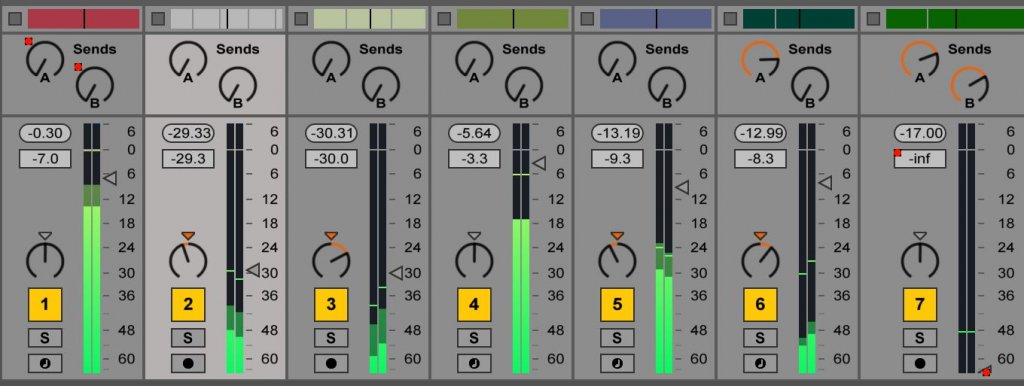The width and height of the screenshot is (1024, 386).
Task: Click the volume fader handle on track 1
Action: 110,178
